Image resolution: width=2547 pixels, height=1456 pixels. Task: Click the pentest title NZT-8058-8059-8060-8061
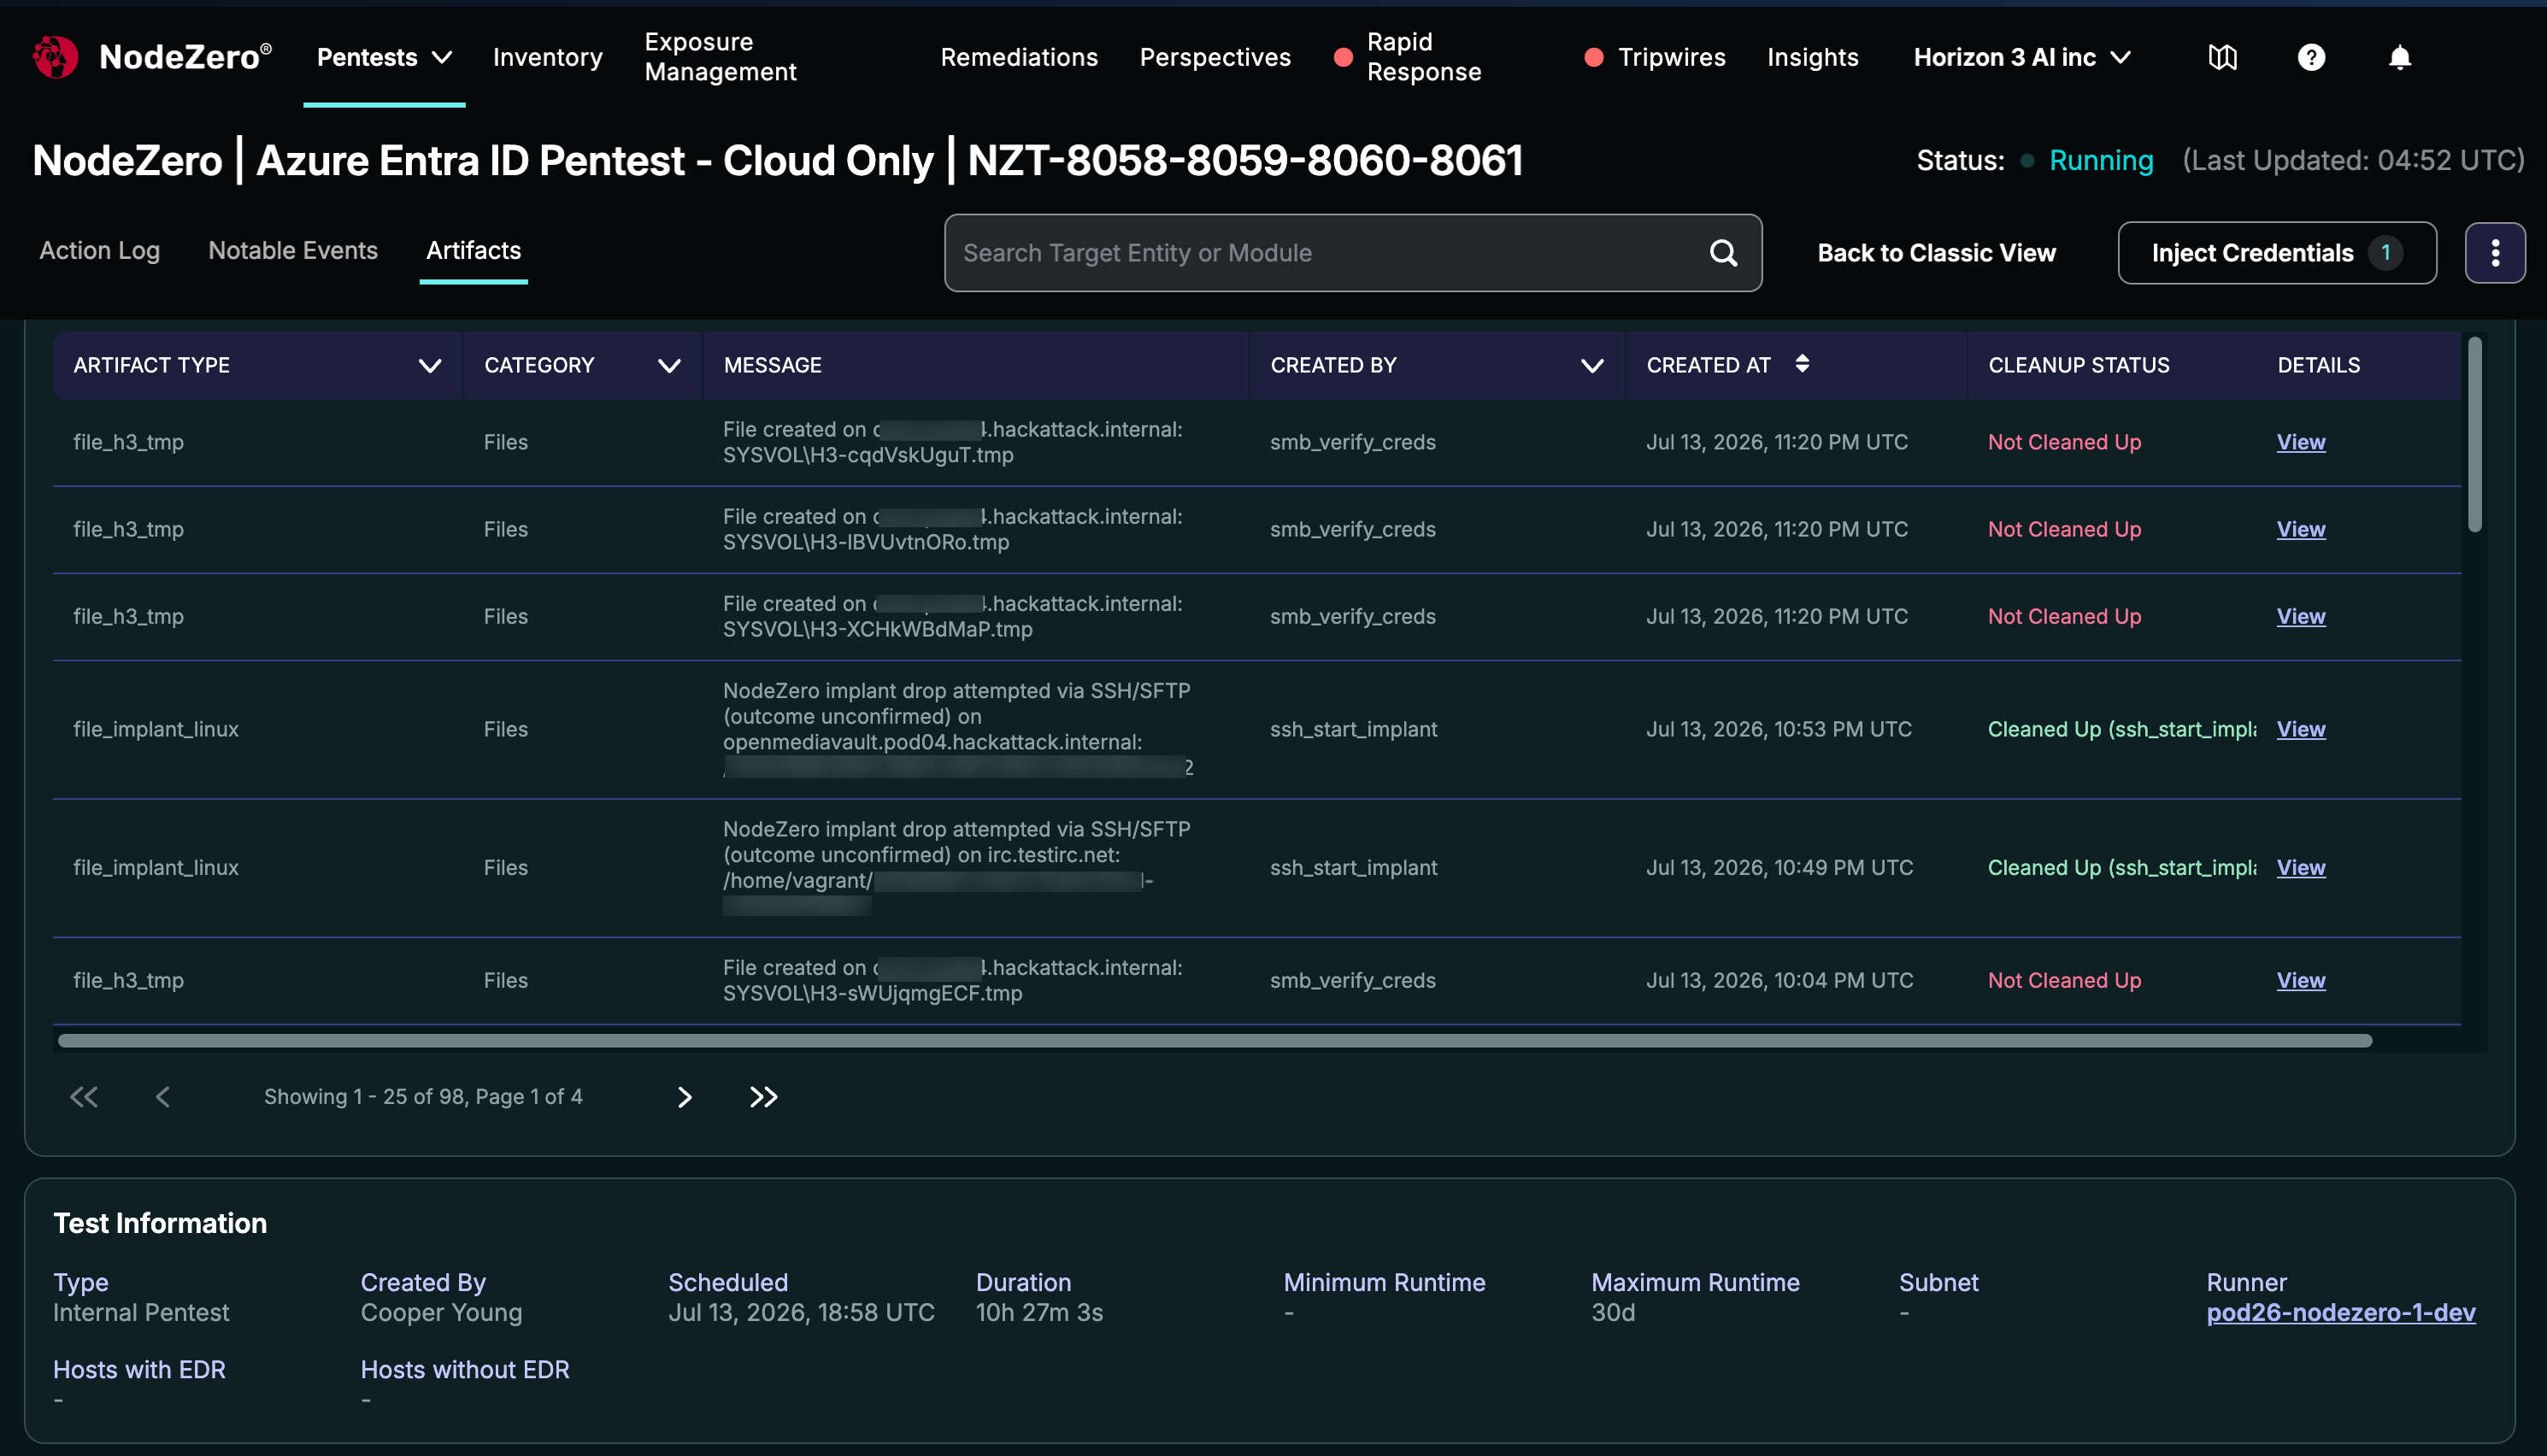[x=1245, y=160]
